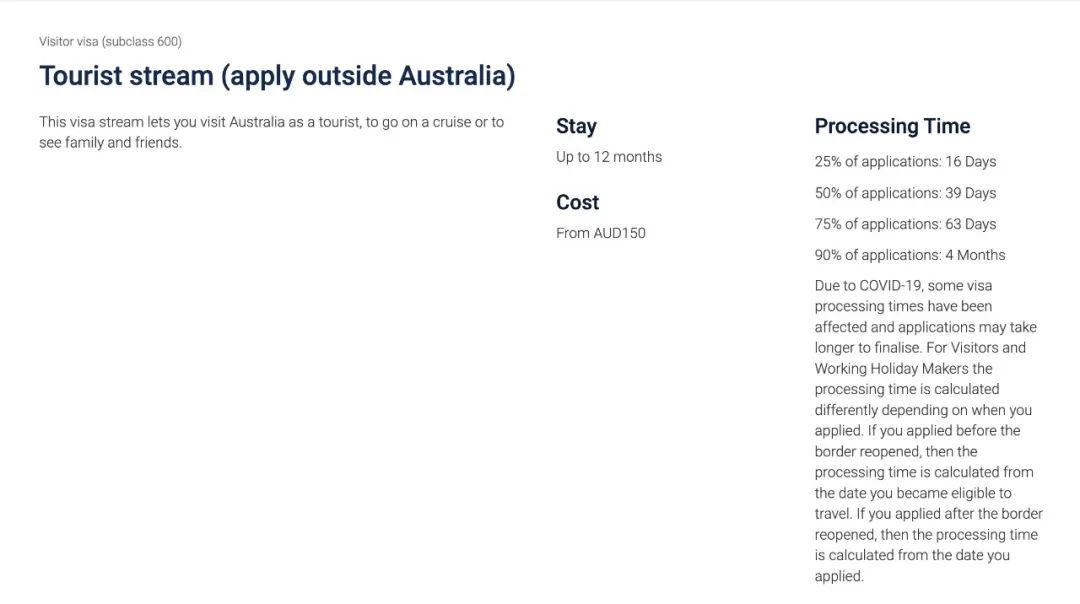Click 'see family and friends' text
Viewport: 1080px width, 604px height.
tap(110, 143)
